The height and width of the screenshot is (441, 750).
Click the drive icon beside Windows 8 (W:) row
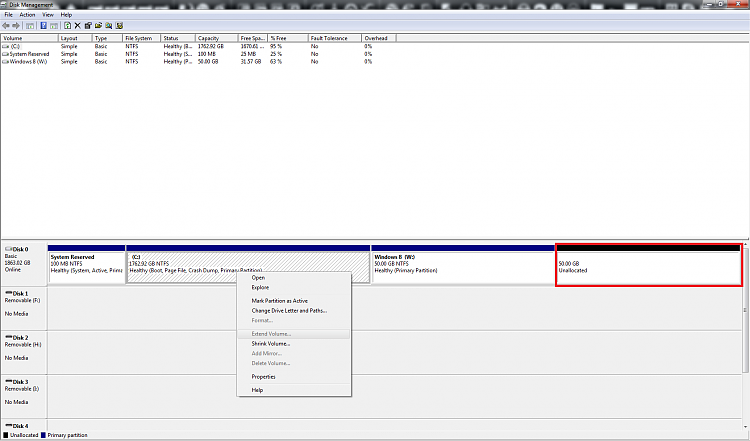[6, 62]
